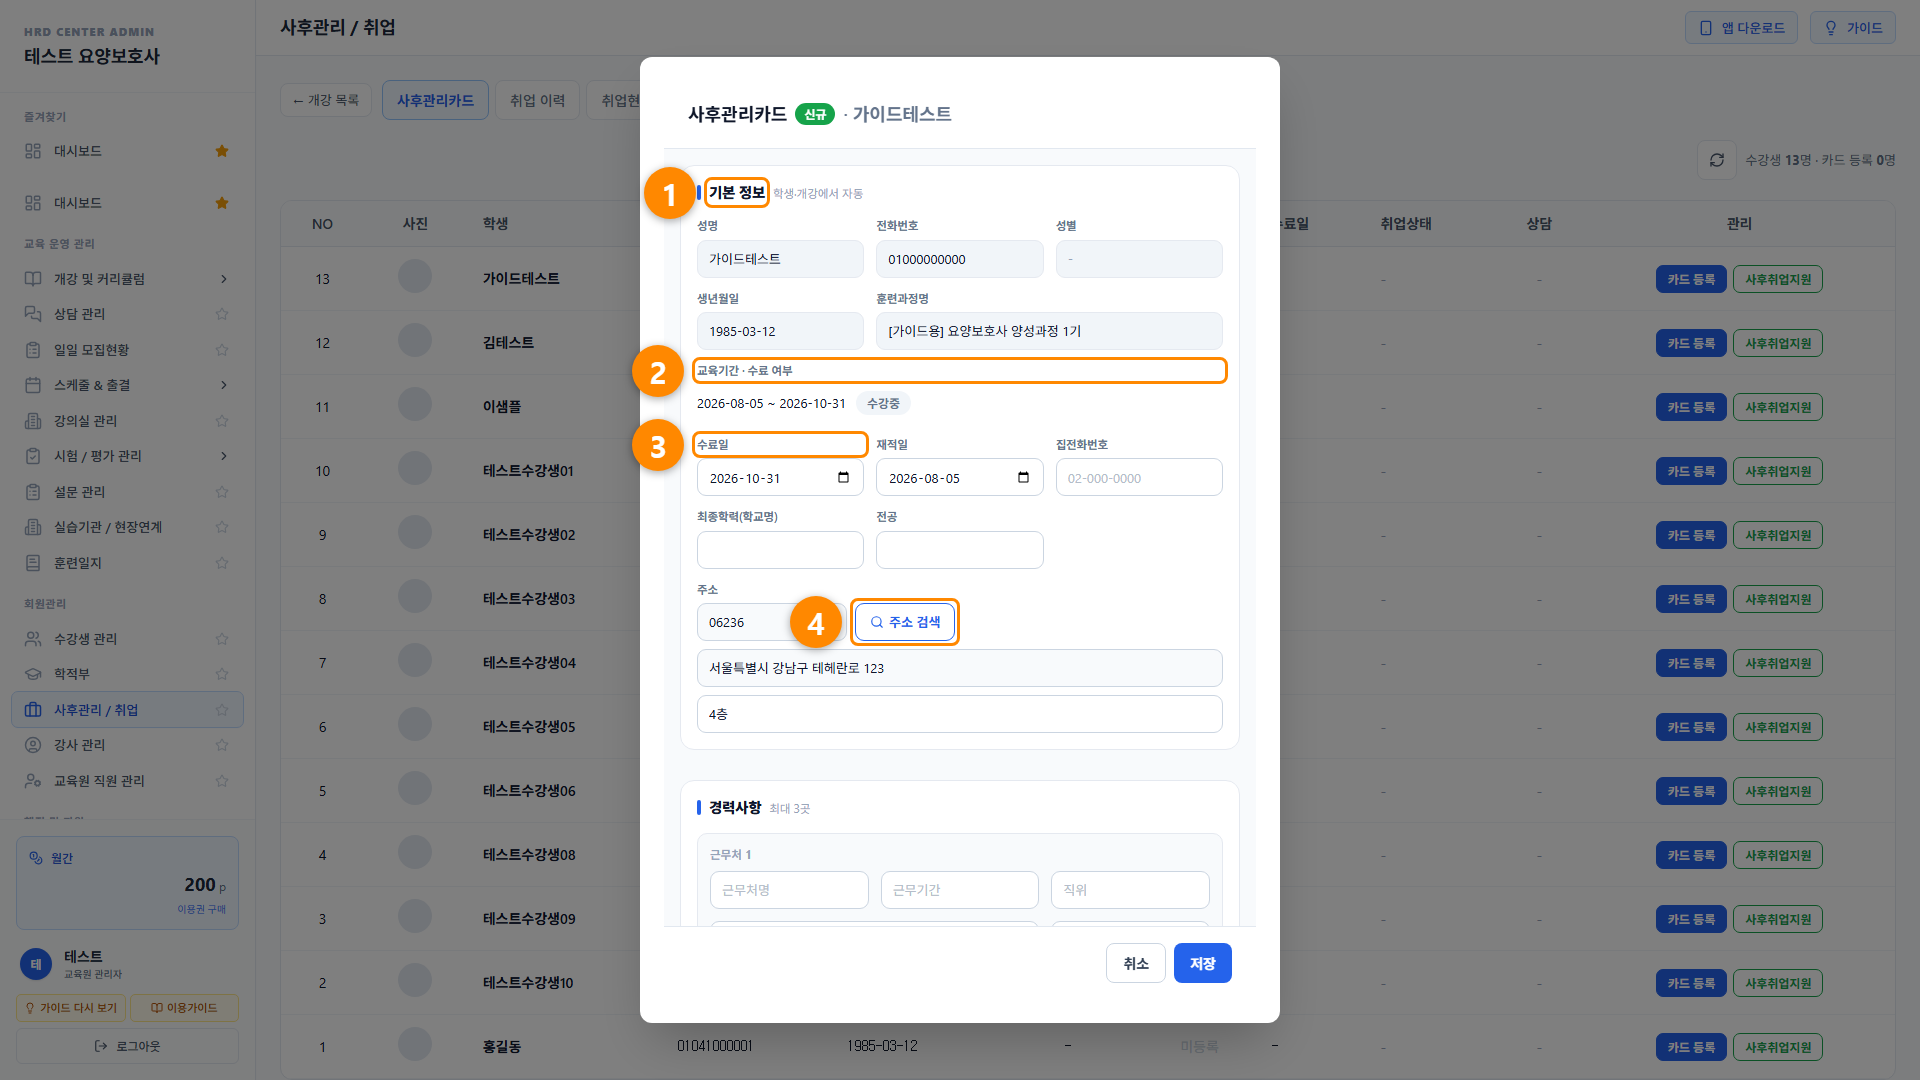Open calendar picker in 수료일 date field

click(x=843, y=478)
